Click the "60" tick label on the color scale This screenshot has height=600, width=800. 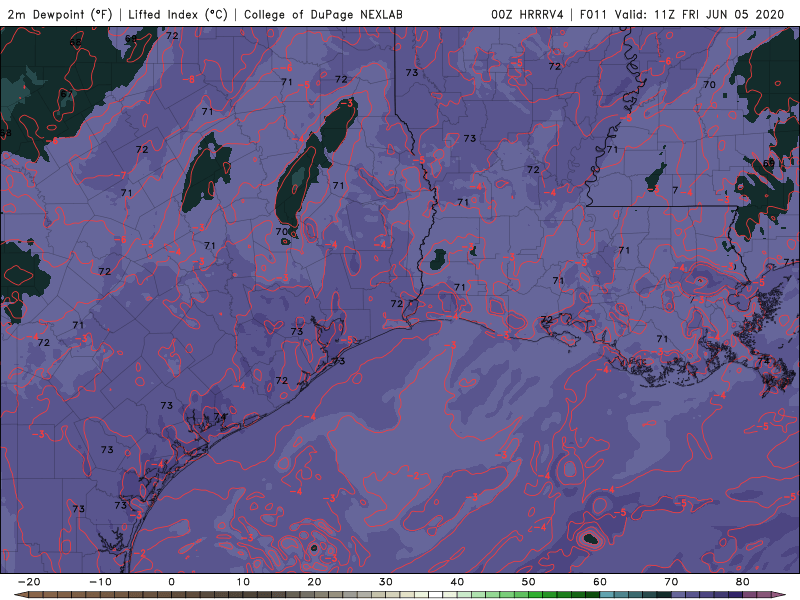600,582
